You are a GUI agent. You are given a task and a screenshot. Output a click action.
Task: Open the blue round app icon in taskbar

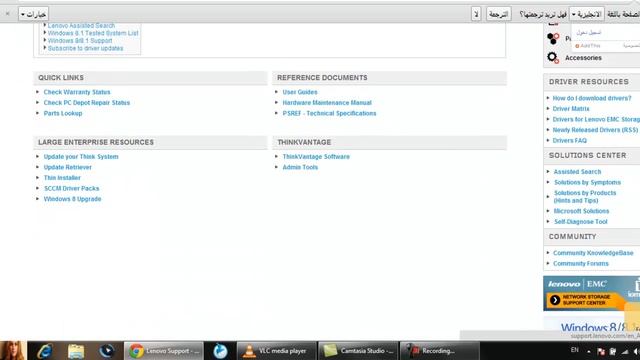coord(220,351)
